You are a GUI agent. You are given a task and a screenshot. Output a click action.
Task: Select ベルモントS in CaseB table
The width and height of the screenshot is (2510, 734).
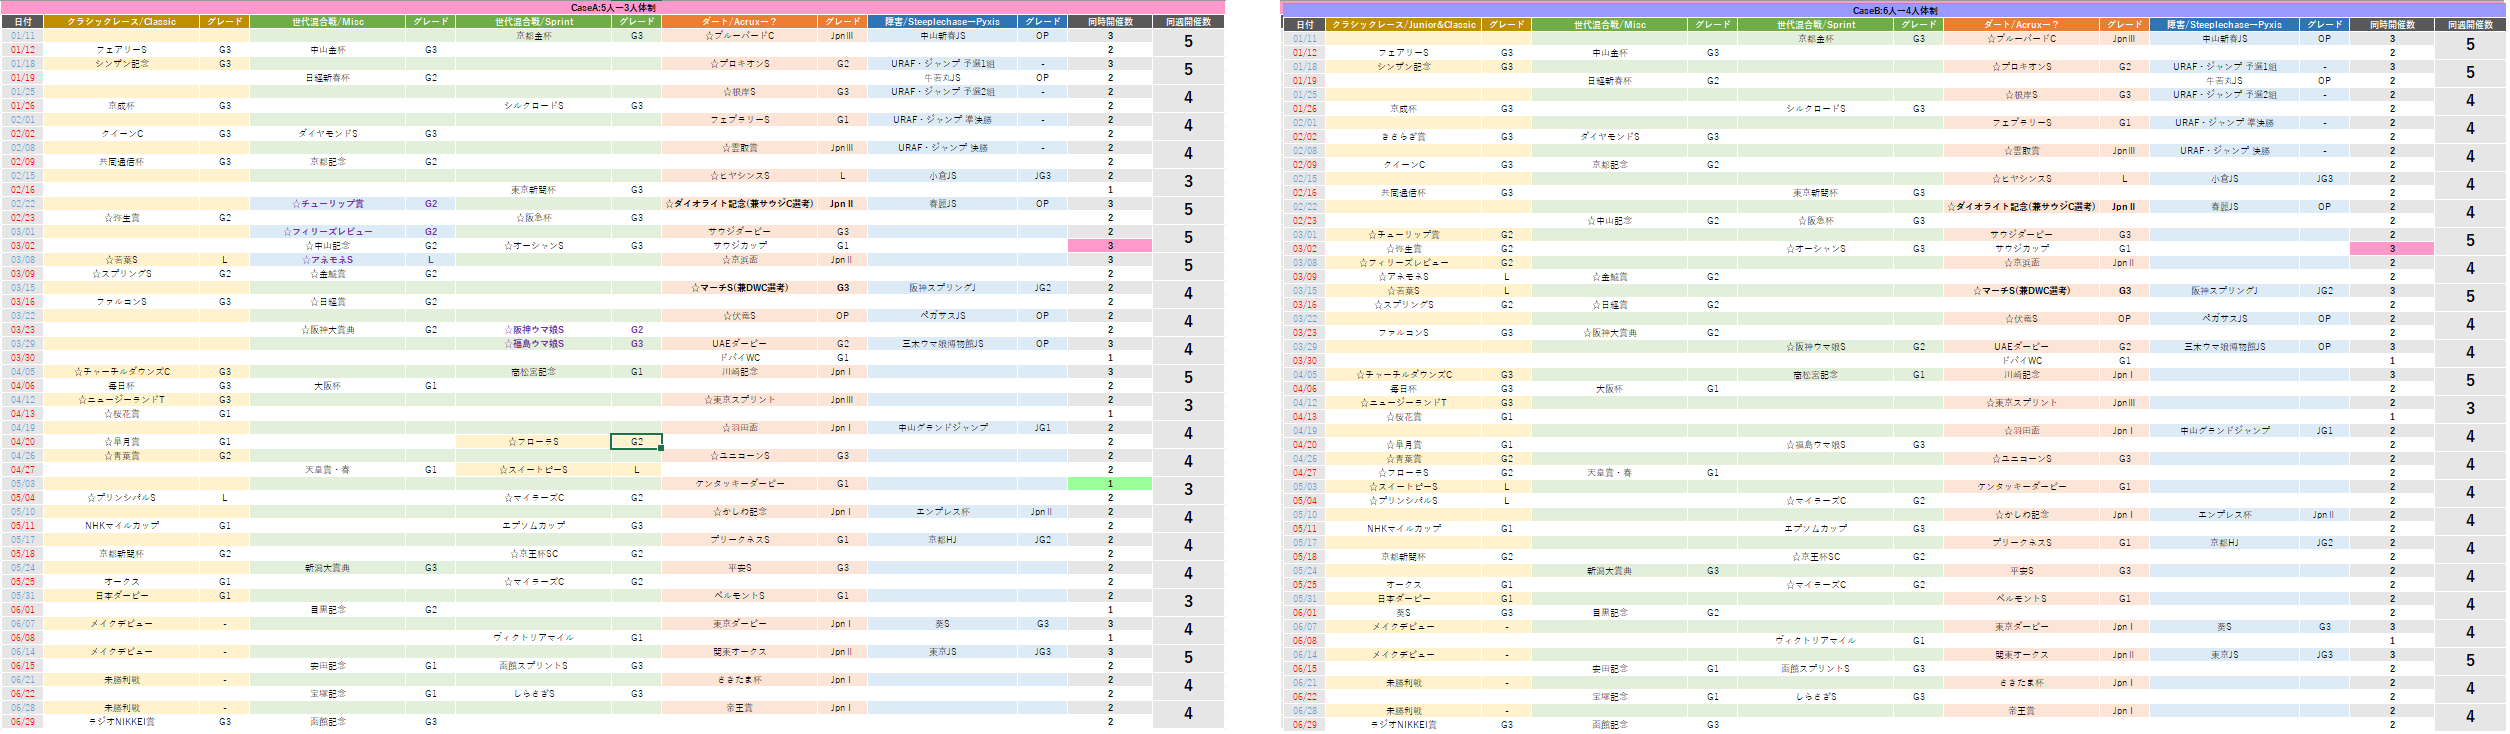click(2021, 598)
